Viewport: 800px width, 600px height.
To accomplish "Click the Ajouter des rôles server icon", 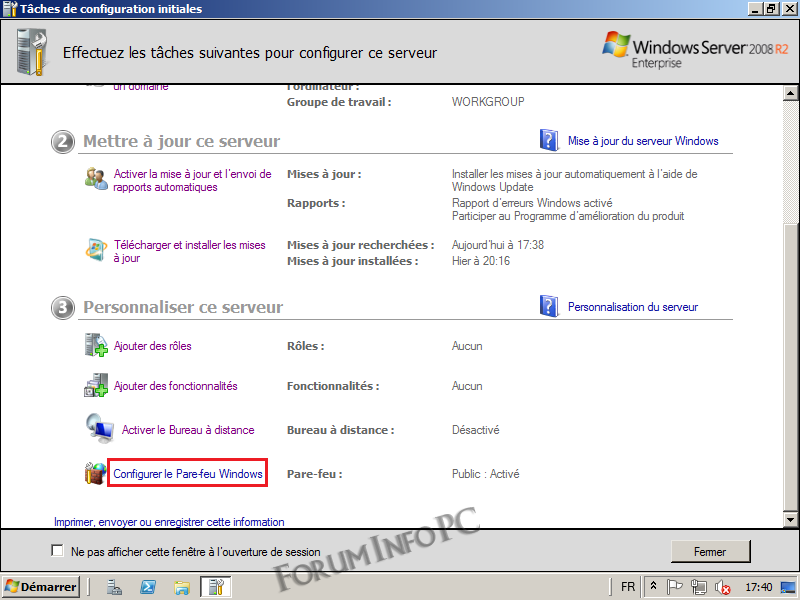I will pos(96,345).
